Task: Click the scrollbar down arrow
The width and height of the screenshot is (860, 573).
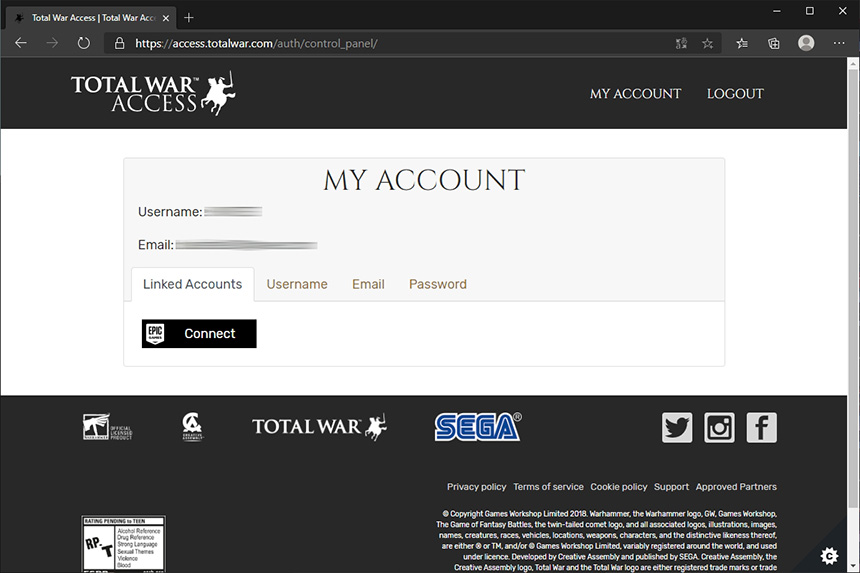Action: pos(853,566)
